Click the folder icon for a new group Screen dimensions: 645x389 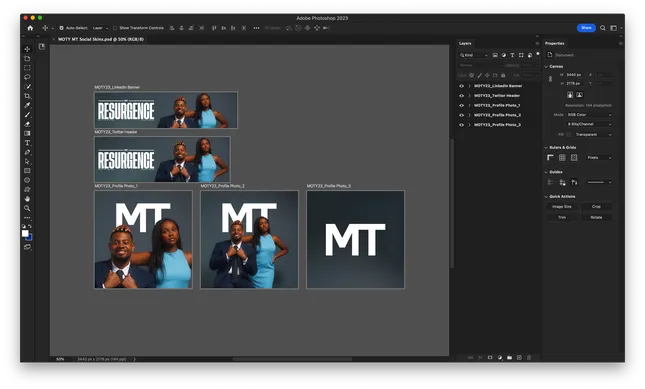509,358
